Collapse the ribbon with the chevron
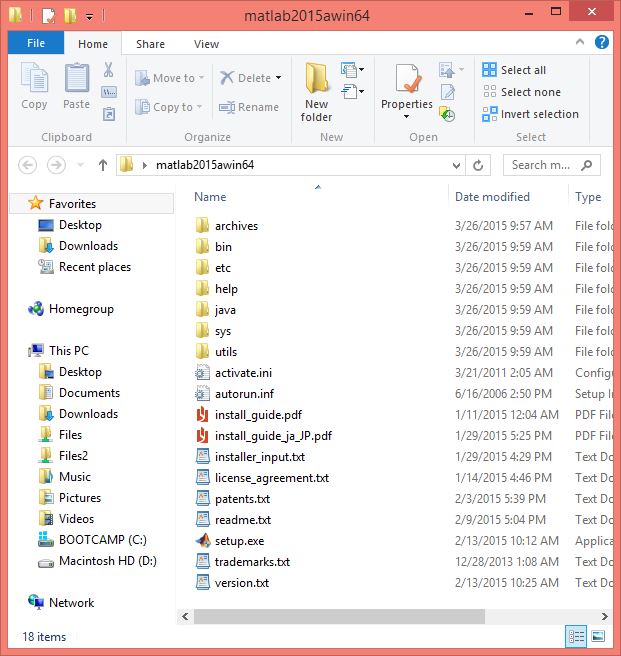The image size is (621, 656). (580, 41)
